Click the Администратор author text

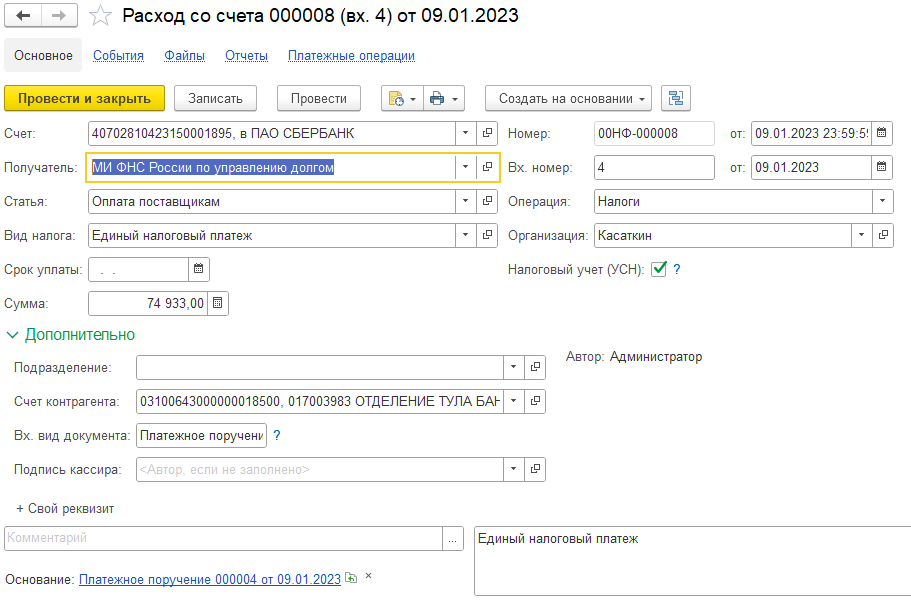(656, 357)
